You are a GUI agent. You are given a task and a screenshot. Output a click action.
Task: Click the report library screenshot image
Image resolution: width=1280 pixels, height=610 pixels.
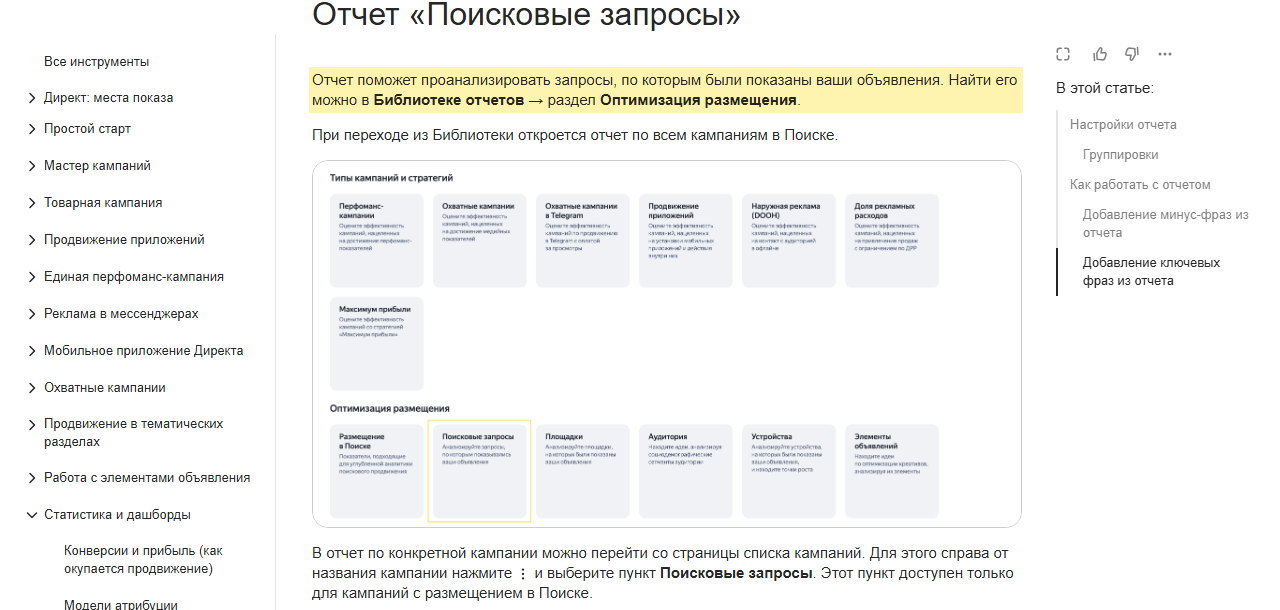[667, 344]
